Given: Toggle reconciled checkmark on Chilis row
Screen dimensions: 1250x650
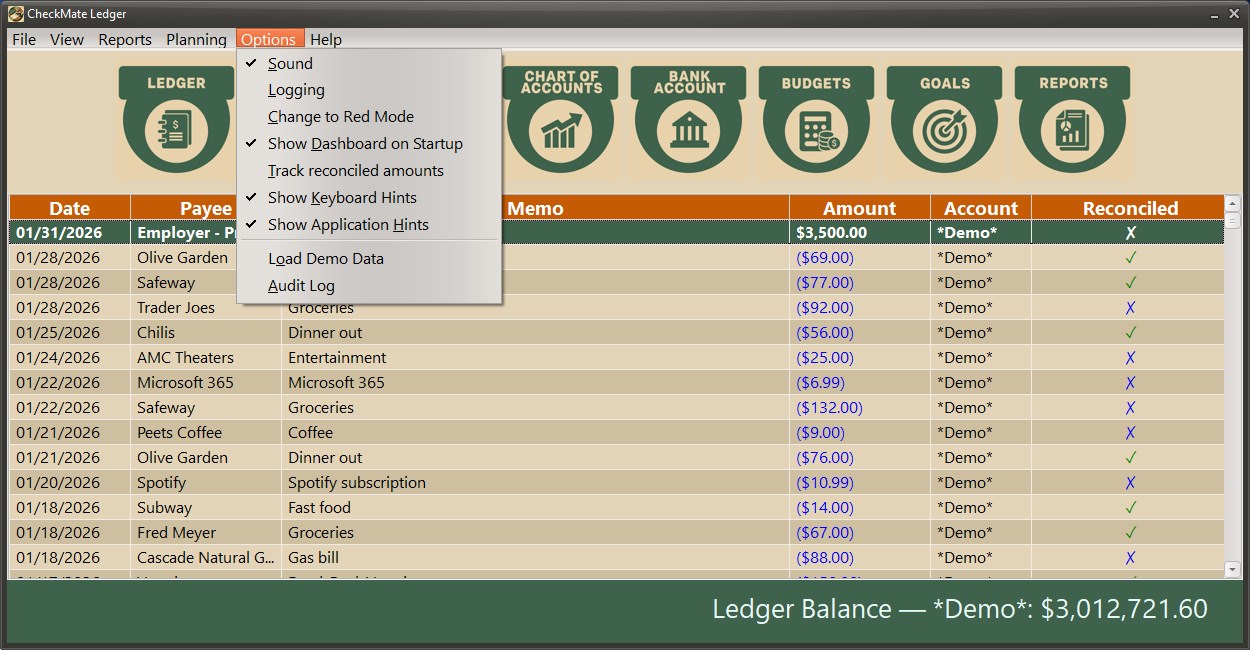Looking at the screenshot, I should click(x=1131, y=333).
